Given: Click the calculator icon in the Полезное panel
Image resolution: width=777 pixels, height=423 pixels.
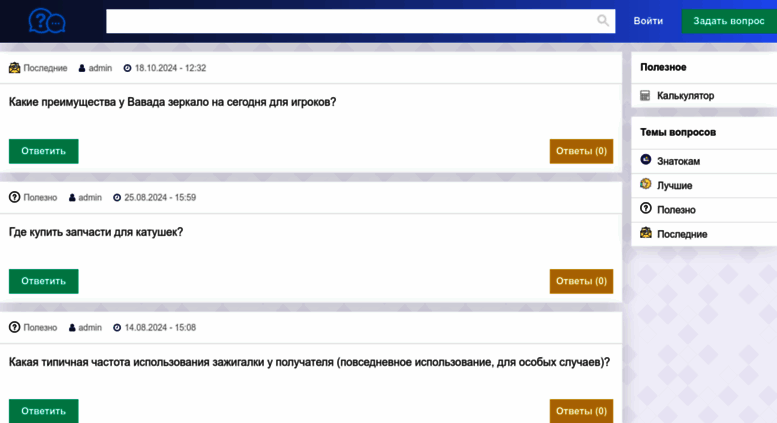Looking at the screenshot, I should click(x=645, y=96).
